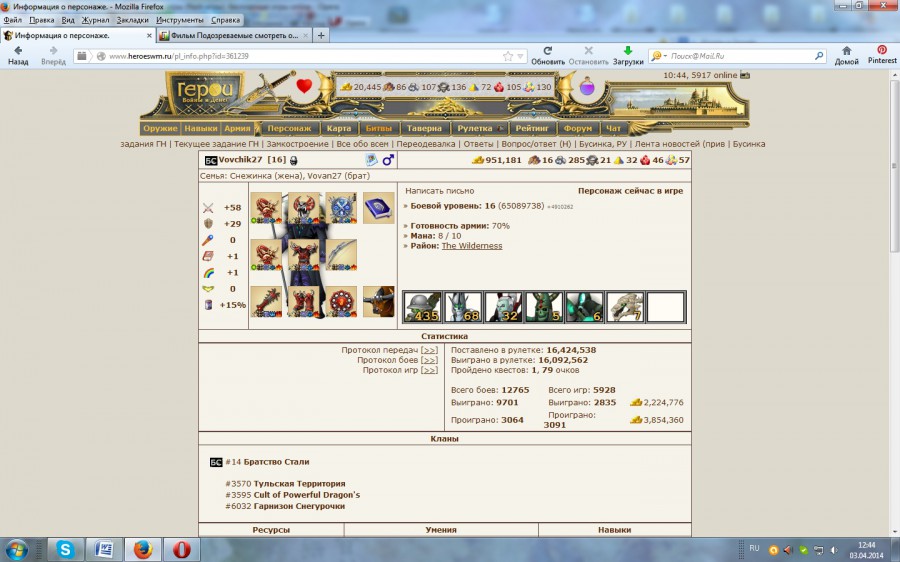Screen dimensions: 900x562
Task: Click the army unit with count 435
Action: 422,307
